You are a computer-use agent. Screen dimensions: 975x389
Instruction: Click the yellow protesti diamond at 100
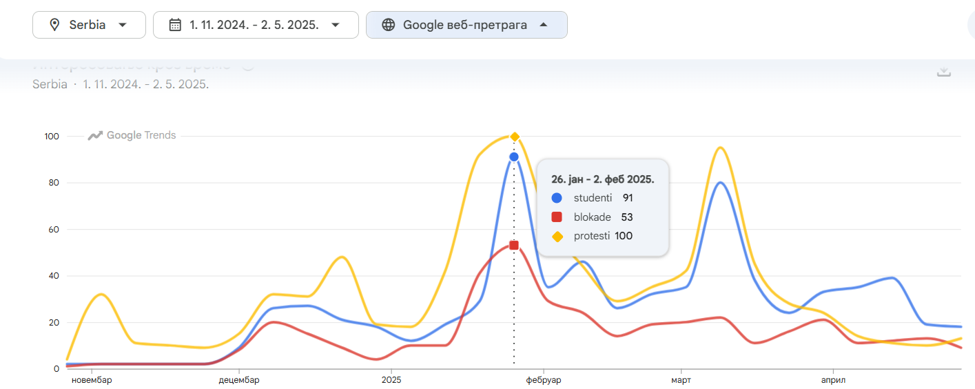[x=514, y=137]
